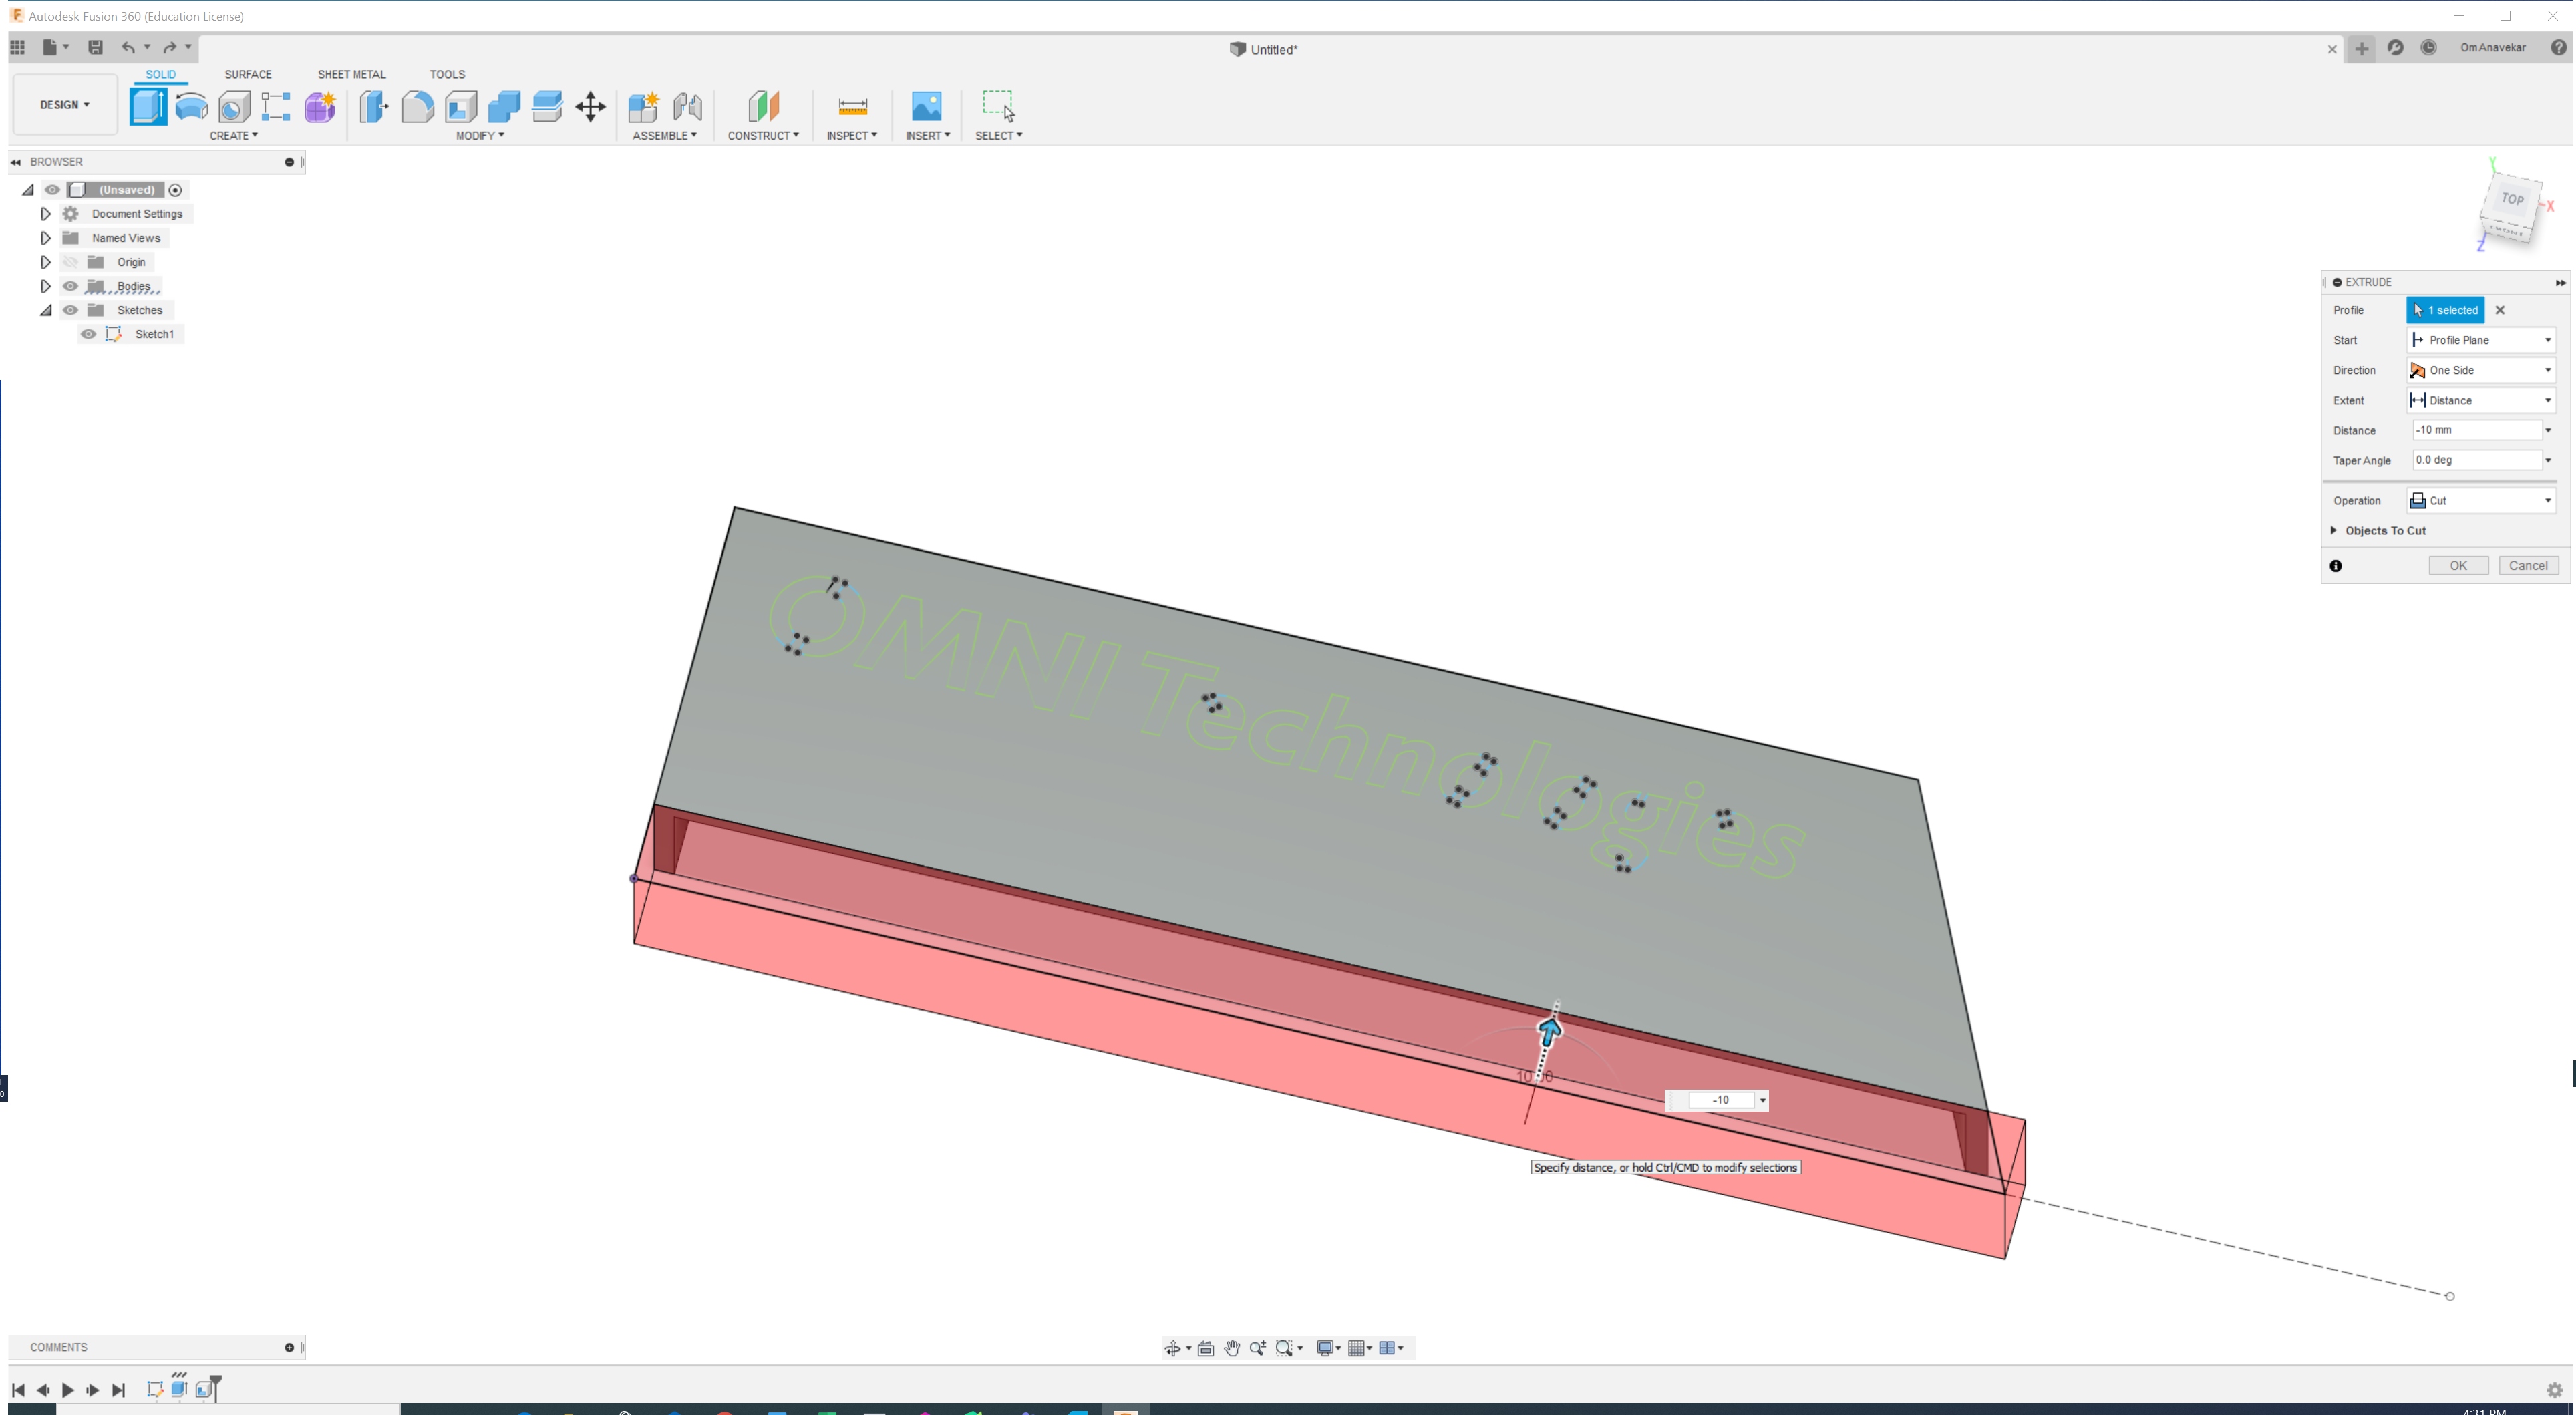The width and height of the screenshot is (2576, 1415).
Task: Cancel the Extrude dialog
Action: [2528, 565]
